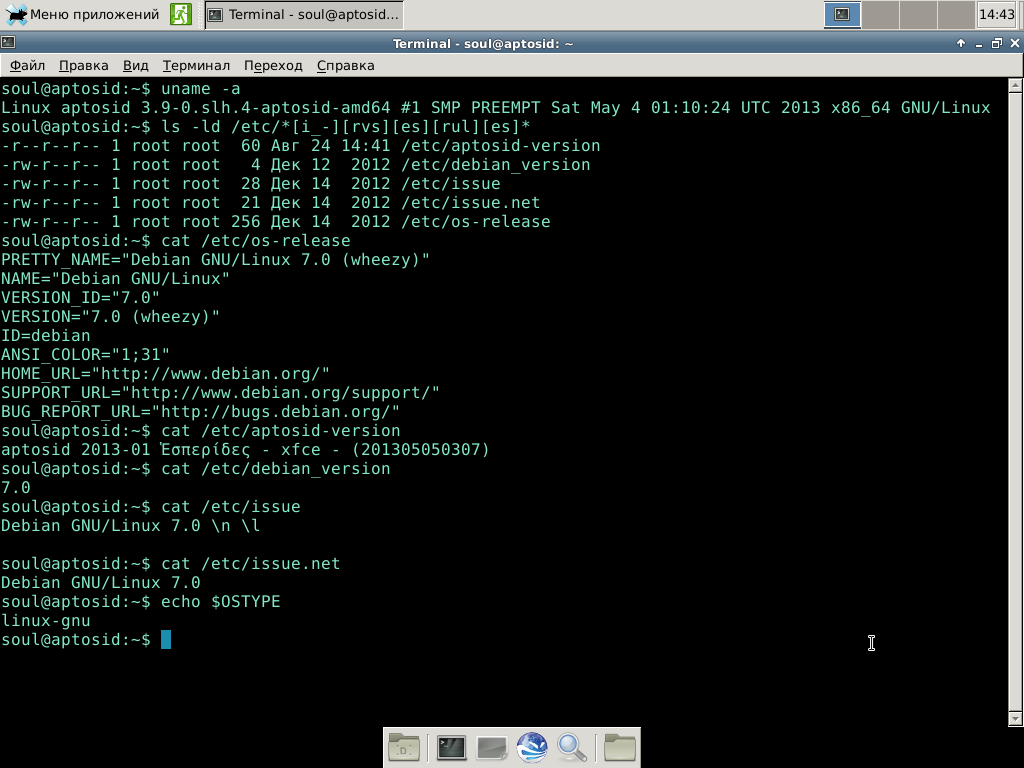Open the Меню приложений applications menu

(82, 14)
